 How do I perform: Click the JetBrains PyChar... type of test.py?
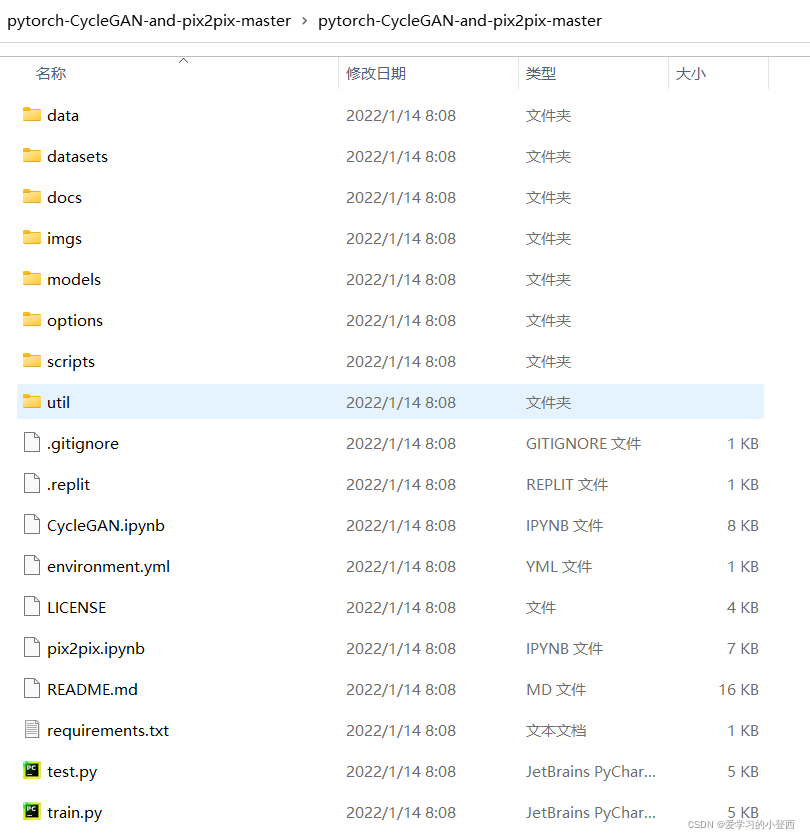(x=591, y=772)
